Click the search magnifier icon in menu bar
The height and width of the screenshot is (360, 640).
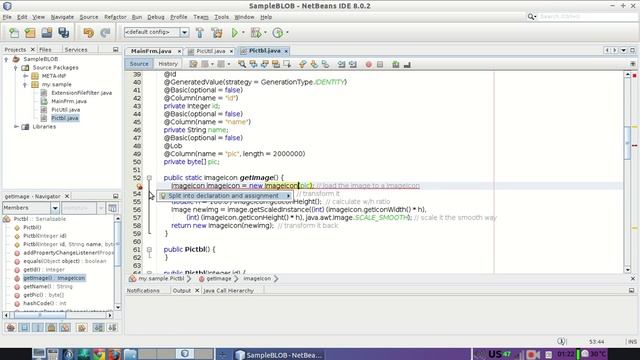pos(531,17)
